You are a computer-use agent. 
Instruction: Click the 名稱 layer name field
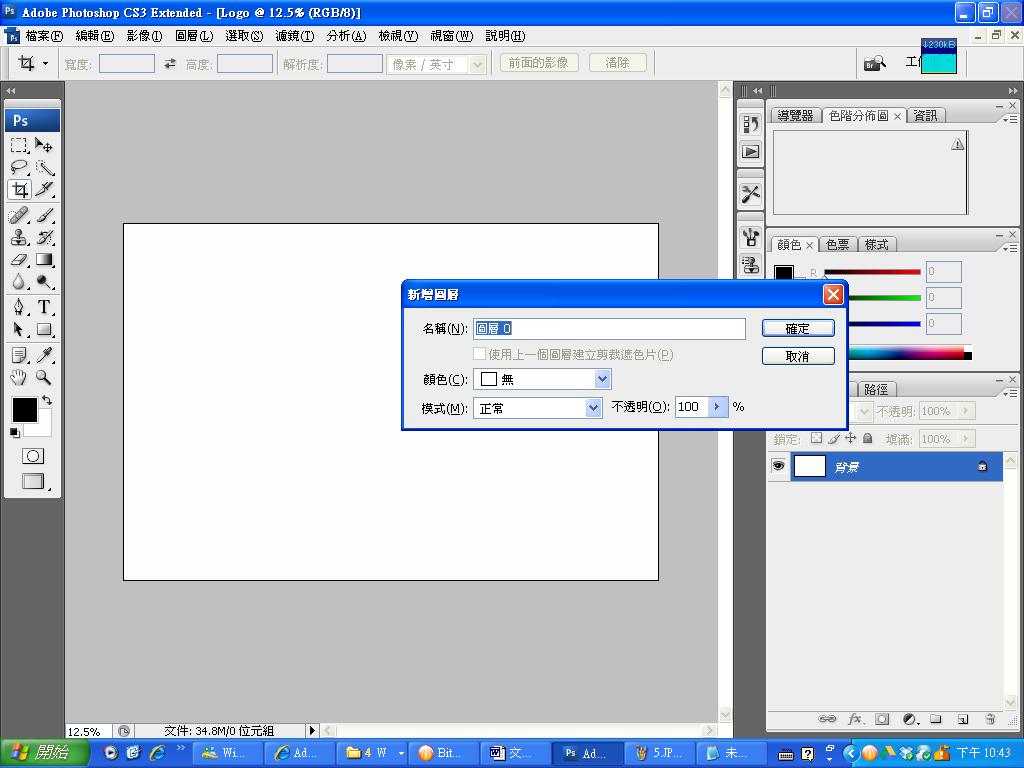pos(609,328)
